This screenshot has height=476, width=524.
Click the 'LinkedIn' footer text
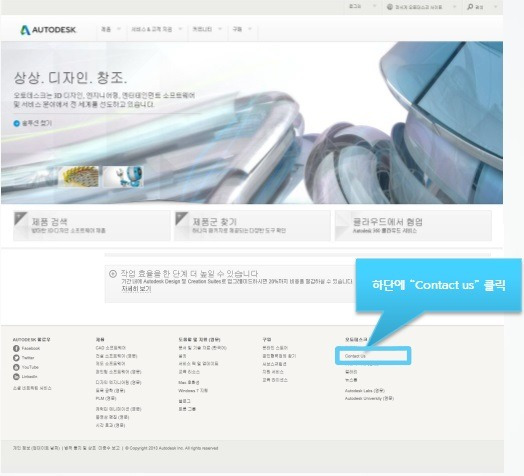29,376
